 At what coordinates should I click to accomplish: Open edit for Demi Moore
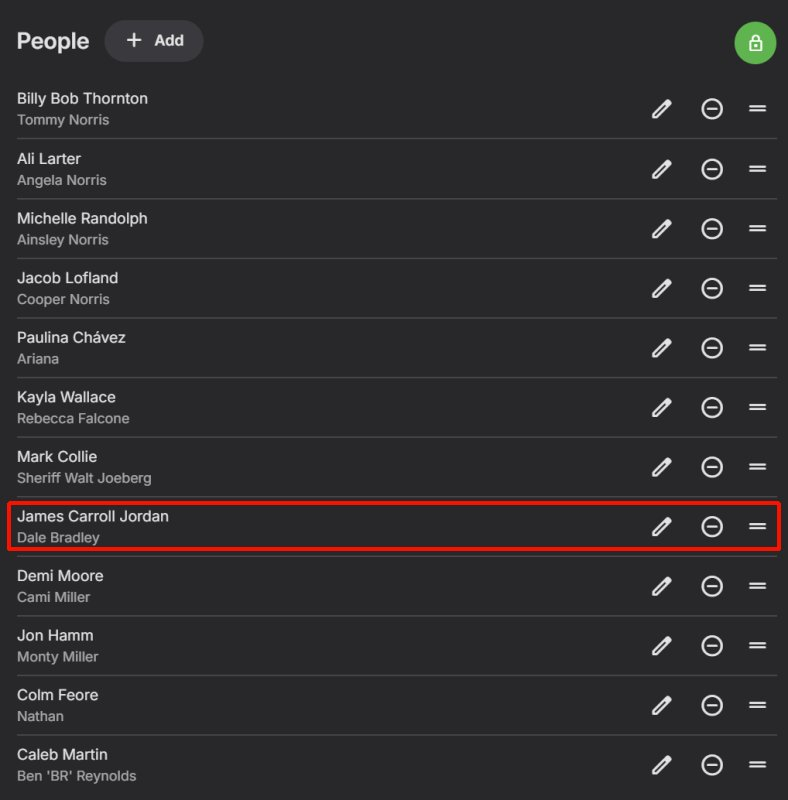[x=661, y=586]
